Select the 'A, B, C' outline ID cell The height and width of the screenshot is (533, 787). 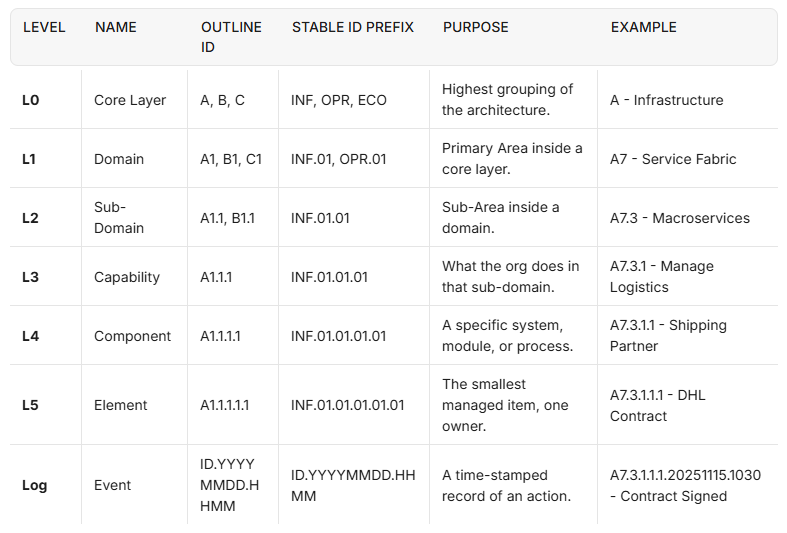223,100
